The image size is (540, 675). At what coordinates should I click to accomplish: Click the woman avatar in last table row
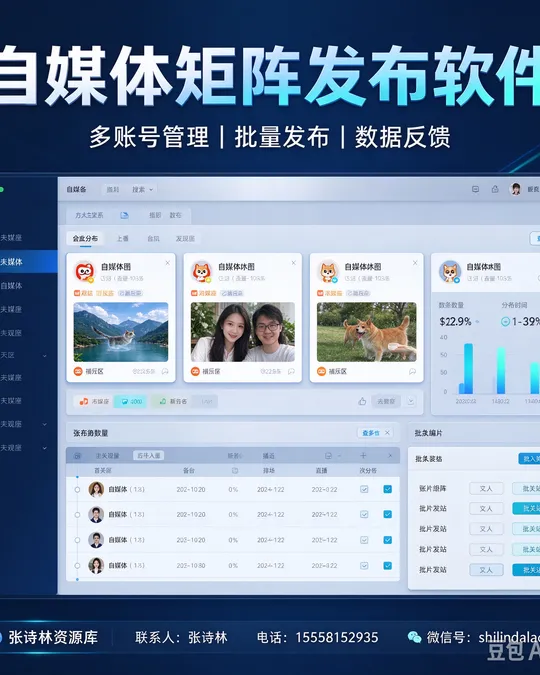96,565
